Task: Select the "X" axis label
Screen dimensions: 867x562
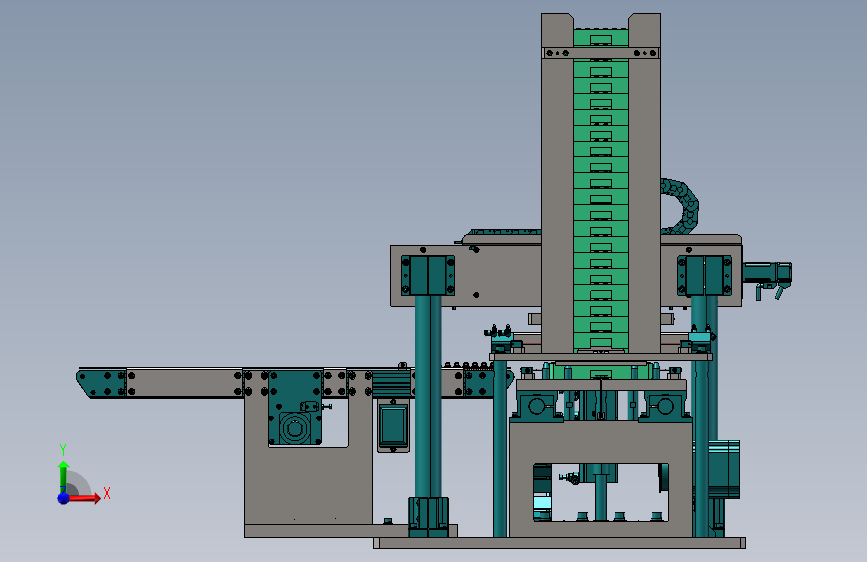Action: [107, 493]
